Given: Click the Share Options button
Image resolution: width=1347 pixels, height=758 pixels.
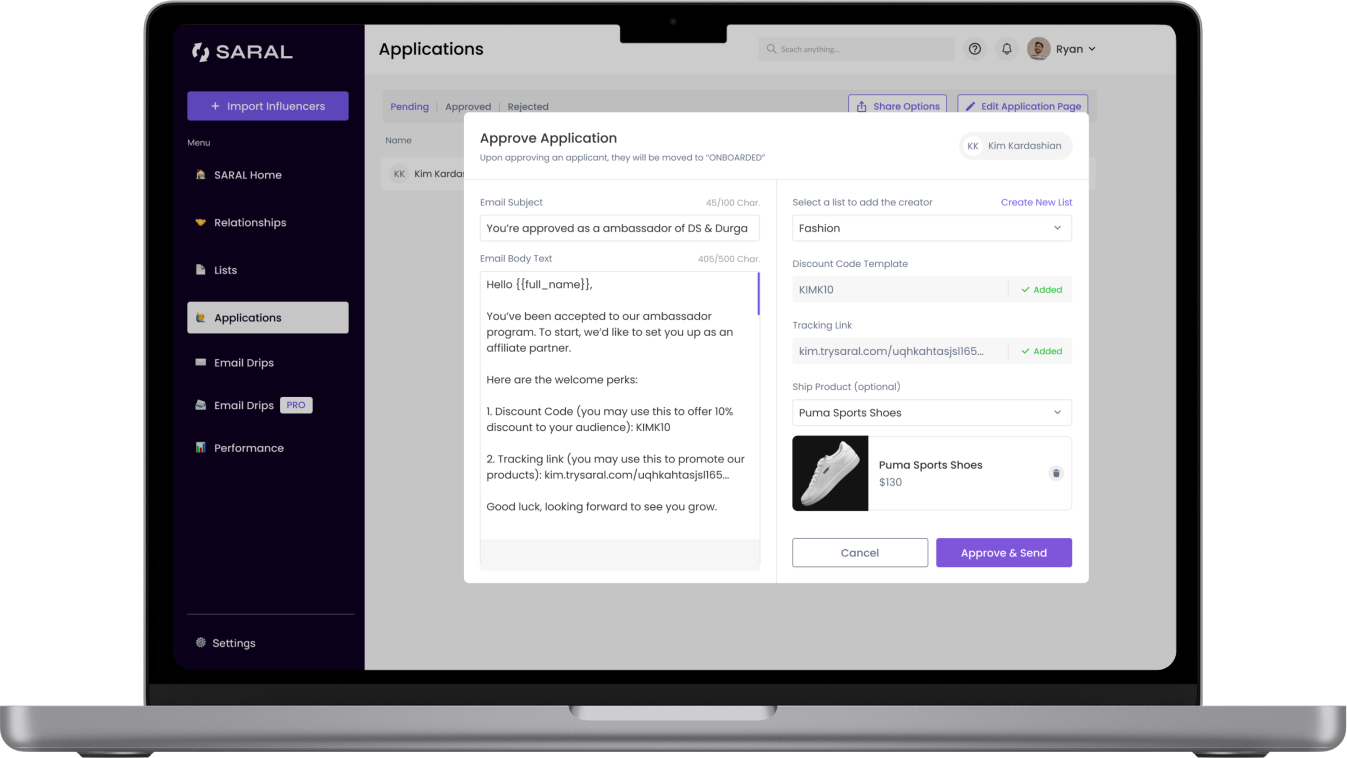Looking at the screenshot, I should (898, 106).
